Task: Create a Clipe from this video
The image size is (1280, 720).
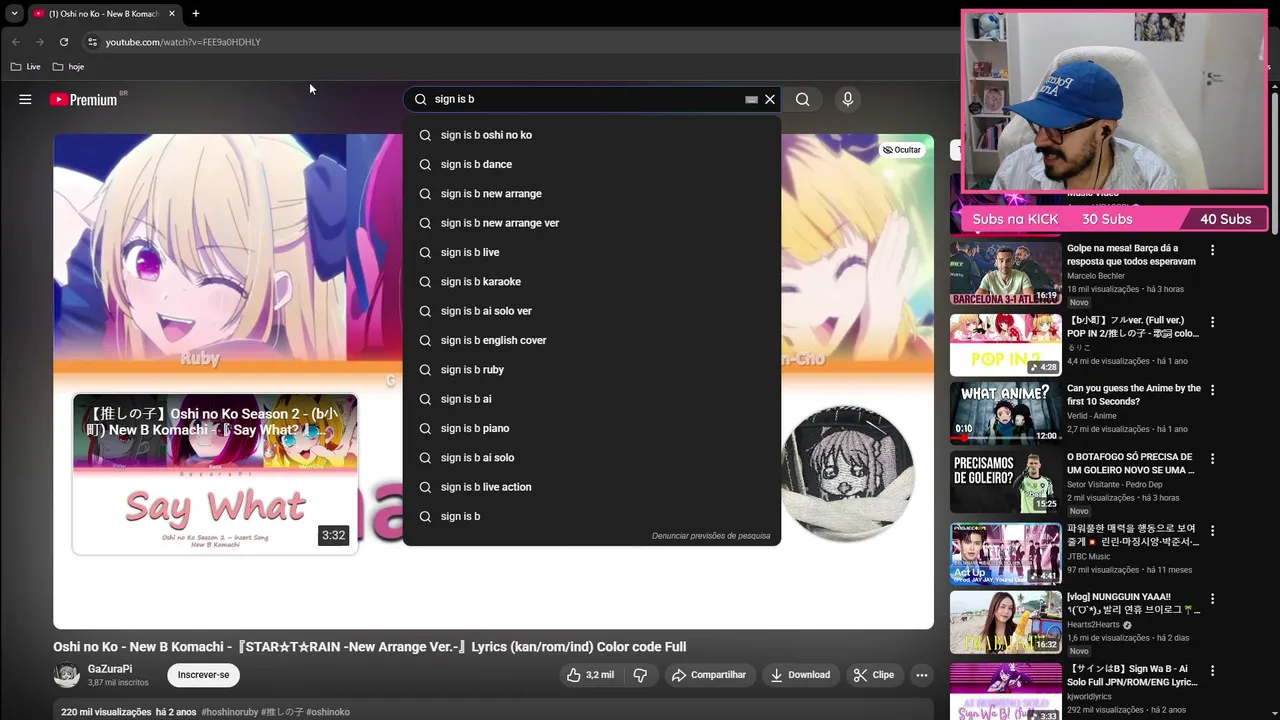Action: click(x=873, y=675)
